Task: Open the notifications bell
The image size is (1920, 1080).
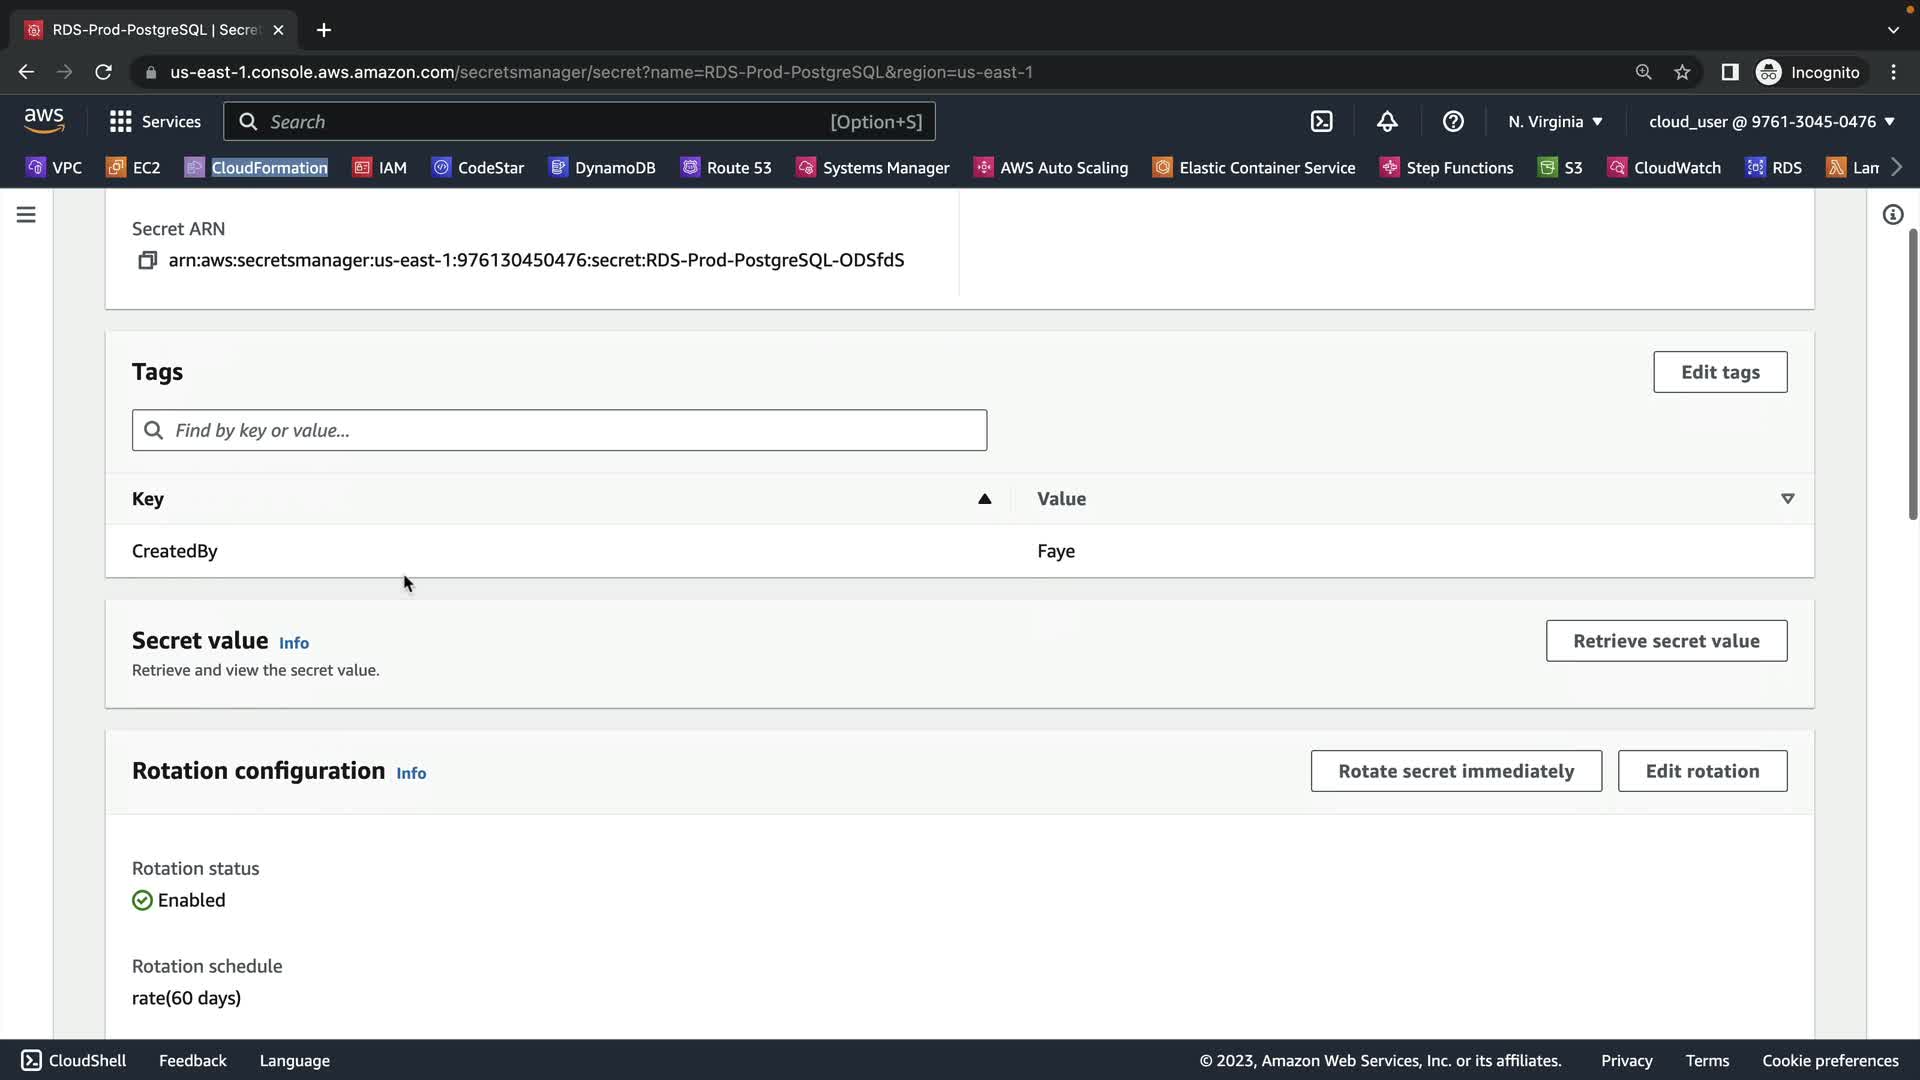Action: pos(1387,122)
